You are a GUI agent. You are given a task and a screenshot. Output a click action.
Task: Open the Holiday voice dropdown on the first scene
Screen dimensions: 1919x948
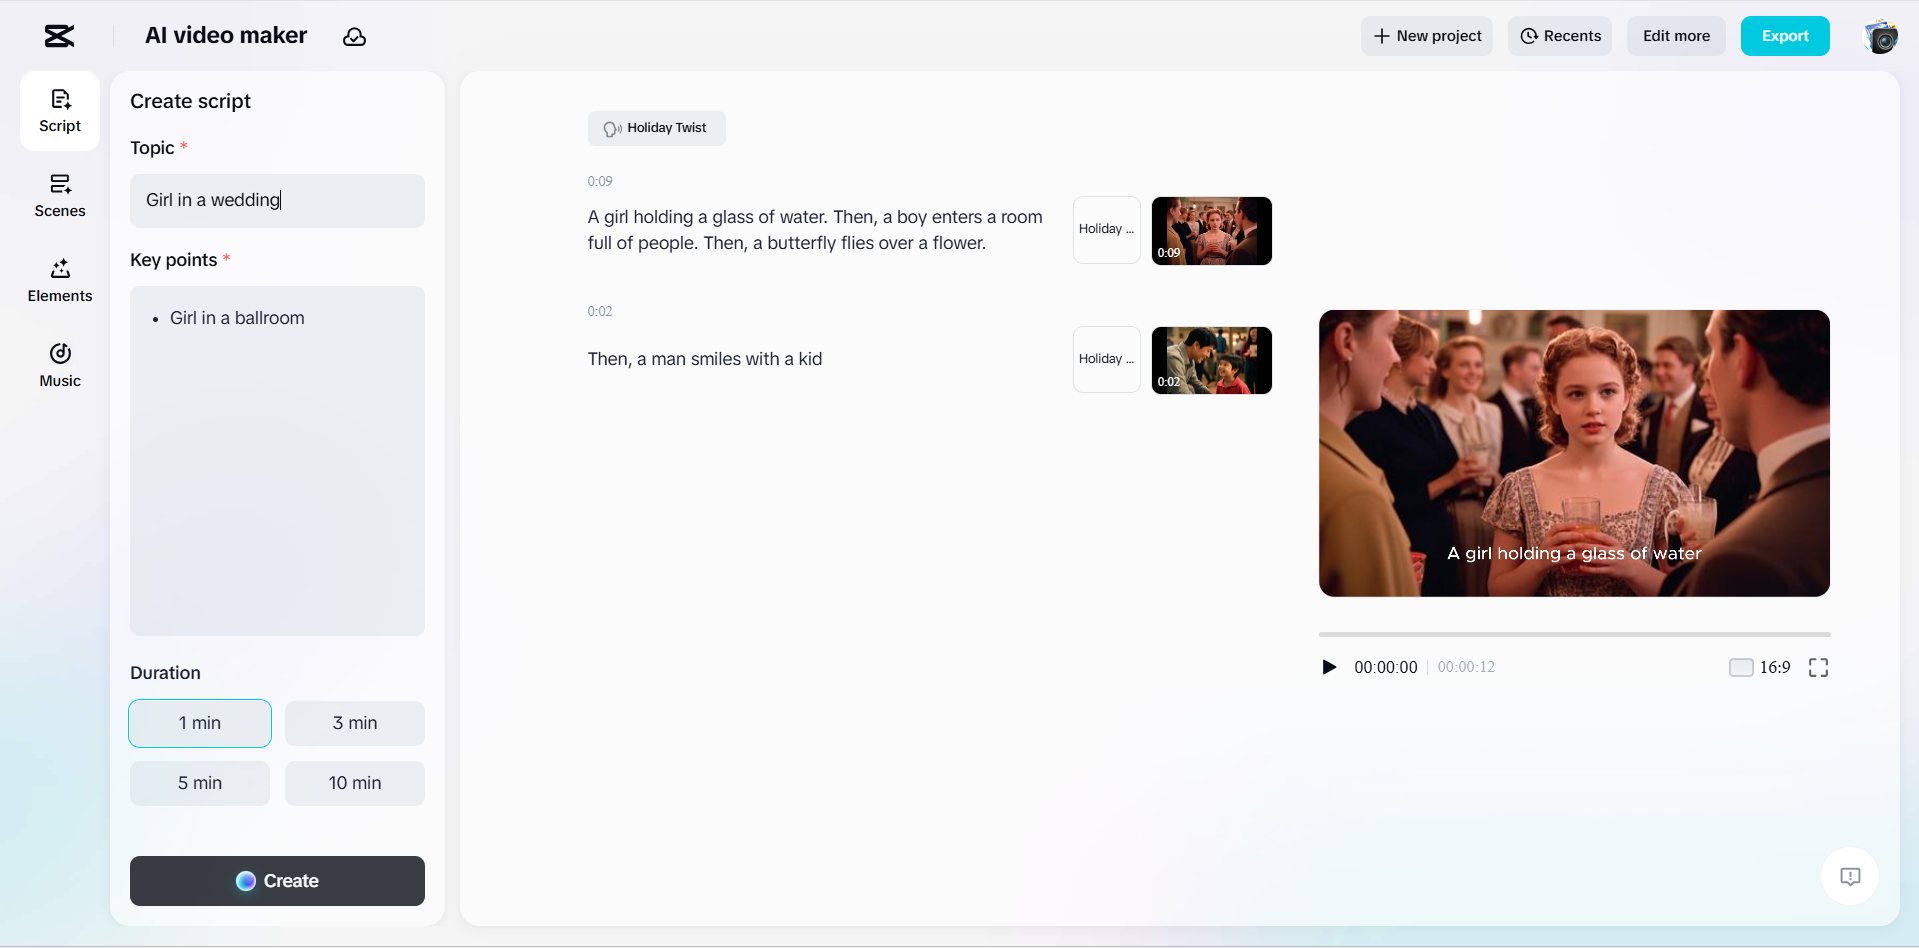[1105, 230]
